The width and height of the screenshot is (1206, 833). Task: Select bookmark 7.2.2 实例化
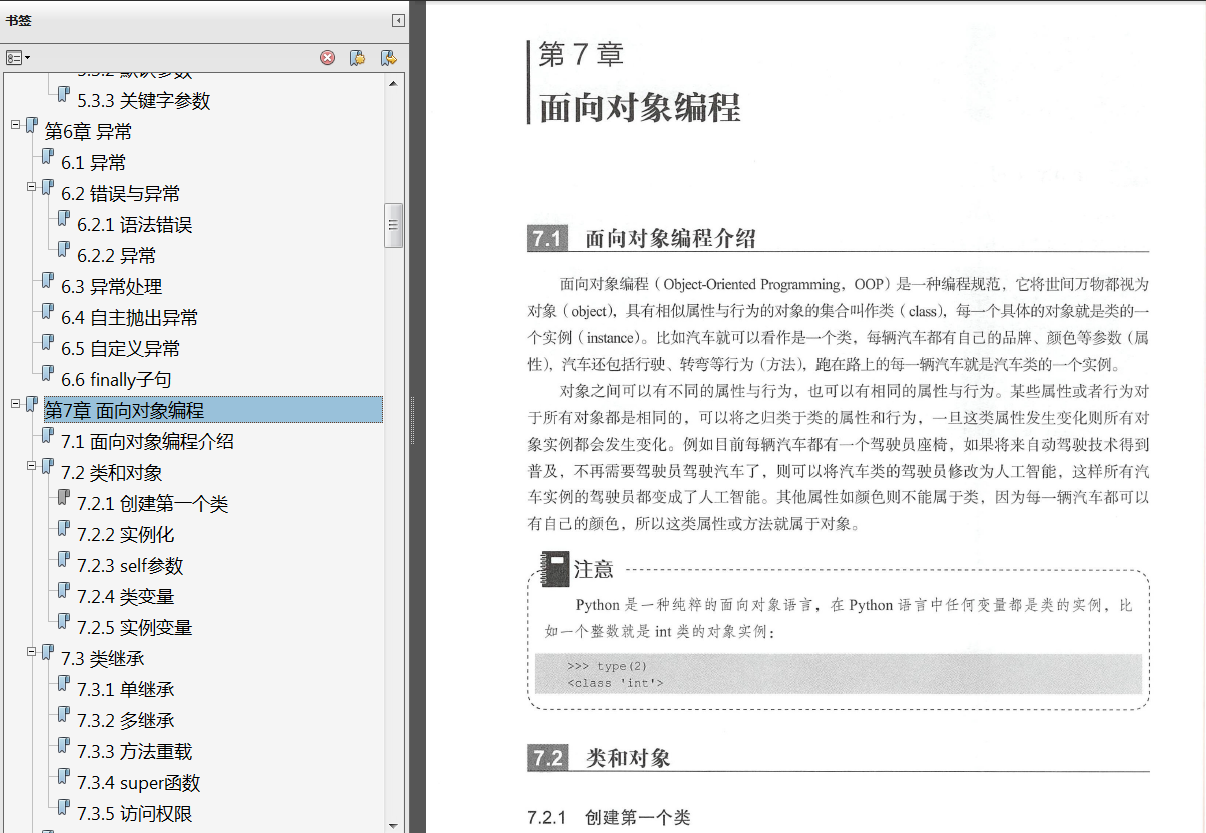point(125,535)
